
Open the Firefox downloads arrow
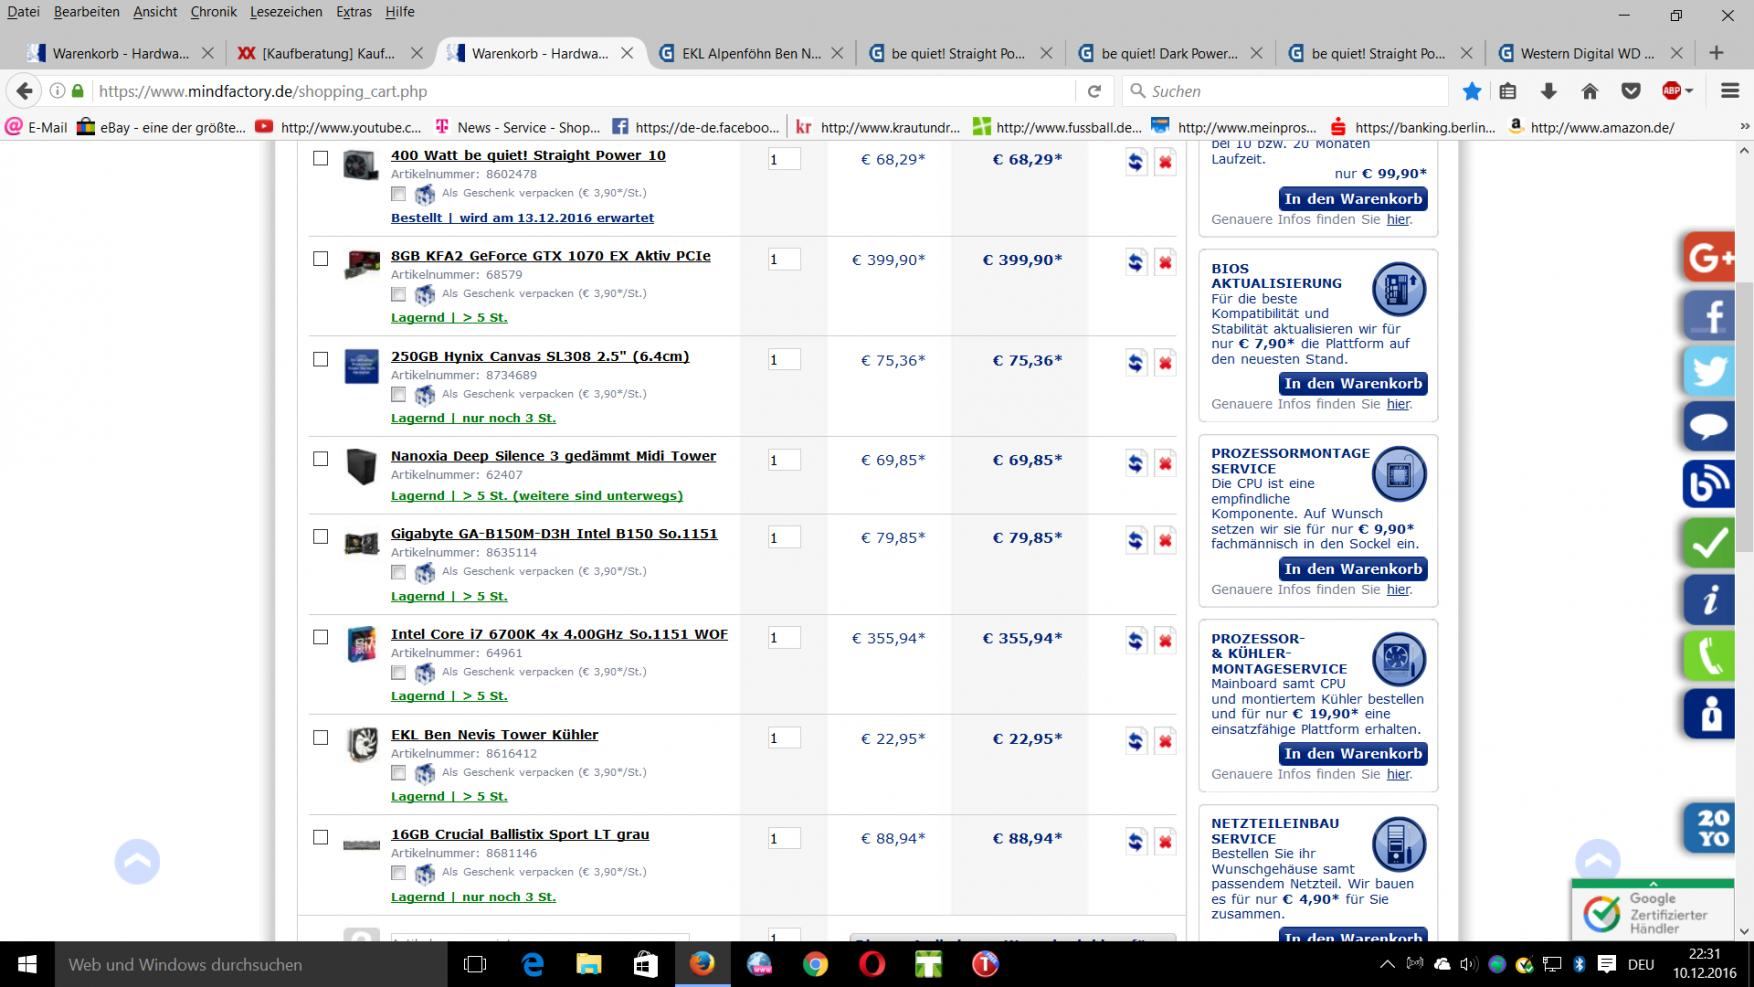click(x=1549, y=91)
